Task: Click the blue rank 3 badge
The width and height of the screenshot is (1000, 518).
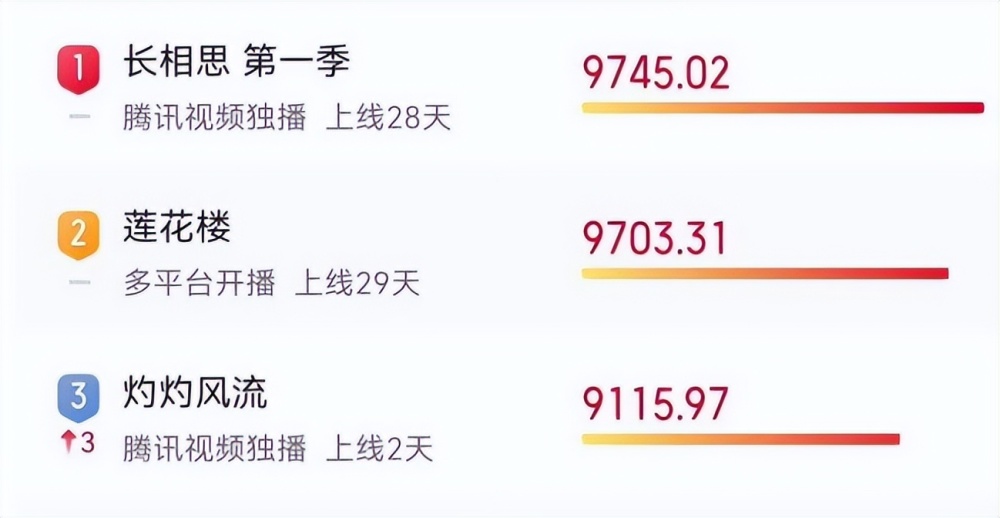Action: (78, 398)
